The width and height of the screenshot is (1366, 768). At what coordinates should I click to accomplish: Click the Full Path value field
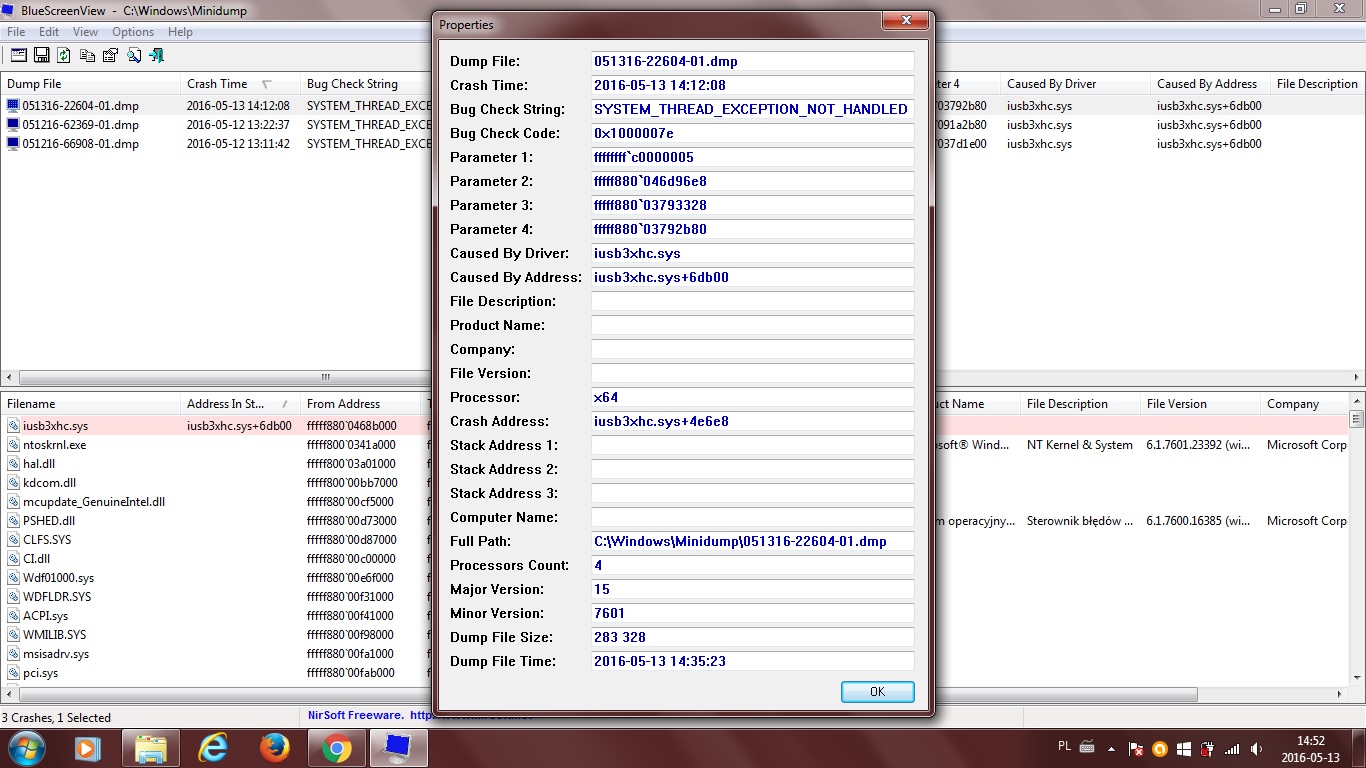click(x=753, y=541)
